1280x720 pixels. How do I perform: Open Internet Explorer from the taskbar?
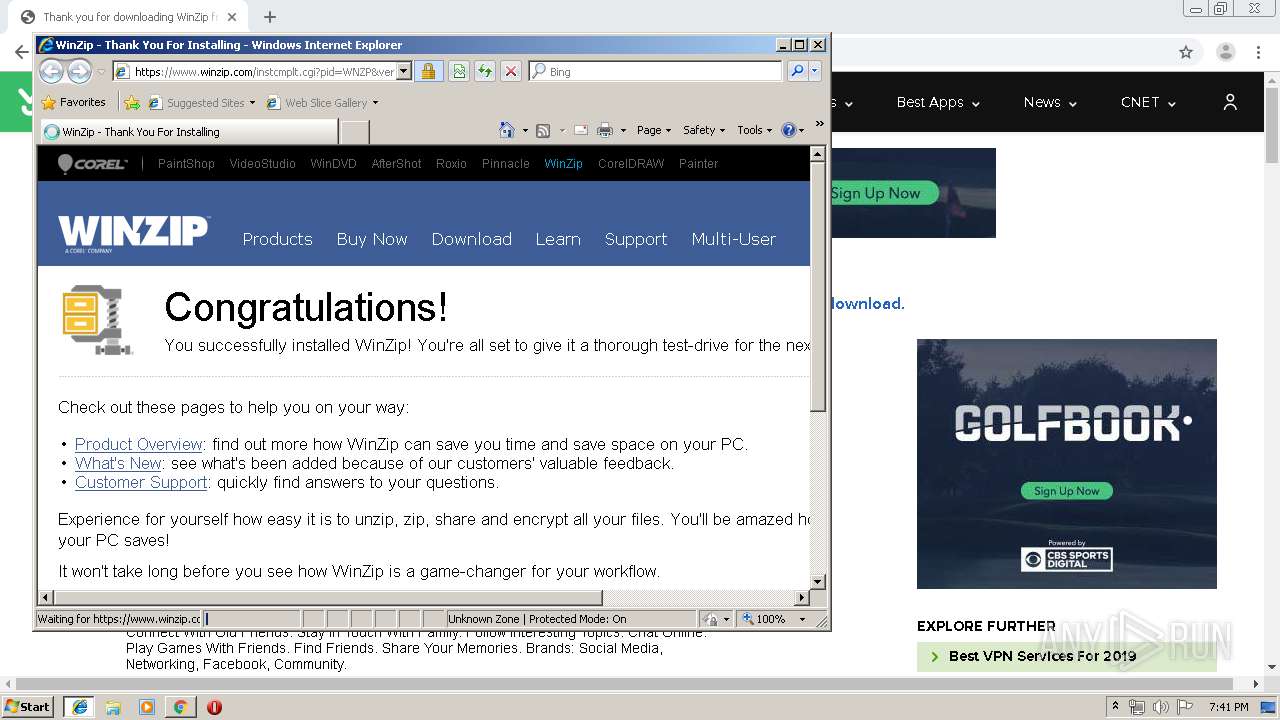[x=79, y=707]
